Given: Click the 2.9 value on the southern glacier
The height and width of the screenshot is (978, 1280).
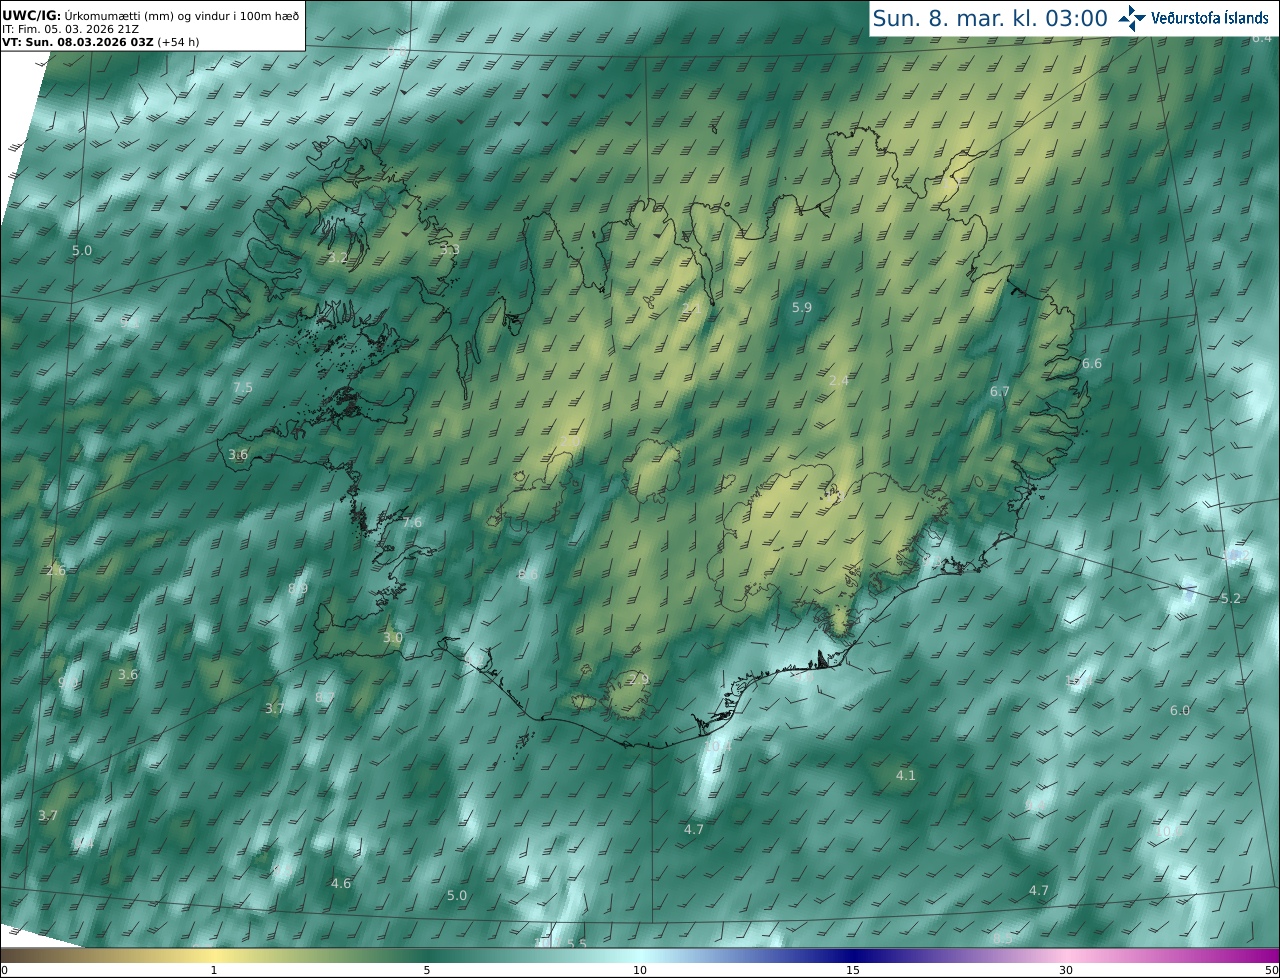Looking at the screenshot, I should [639, 680].
